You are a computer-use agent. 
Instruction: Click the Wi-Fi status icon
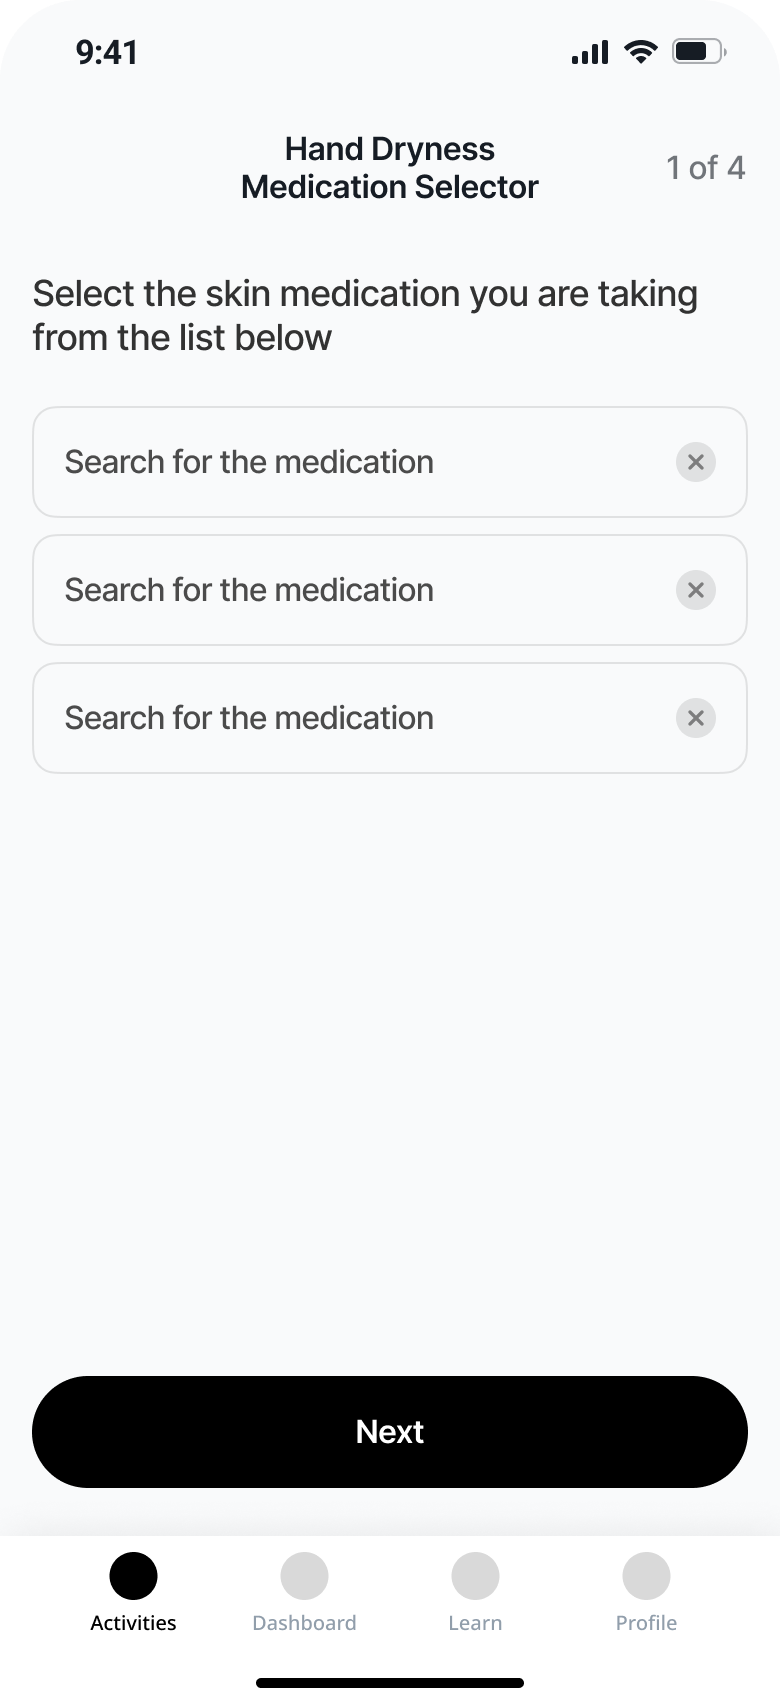pyautogui.click(x=640, y=51)
